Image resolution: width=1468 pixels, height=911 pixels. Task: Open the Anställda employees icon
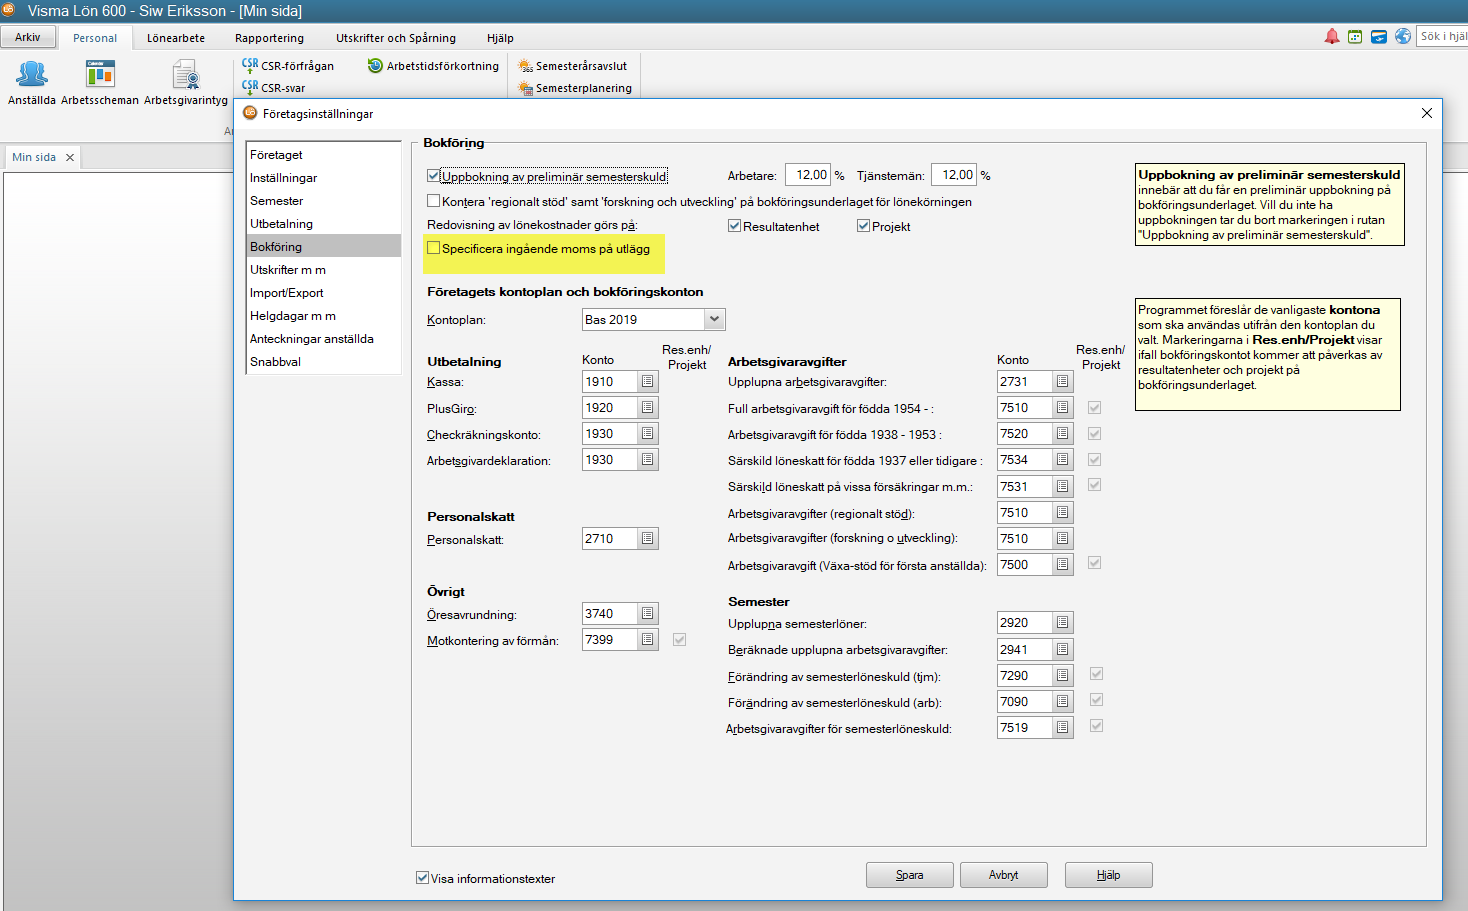pos(32,82)
